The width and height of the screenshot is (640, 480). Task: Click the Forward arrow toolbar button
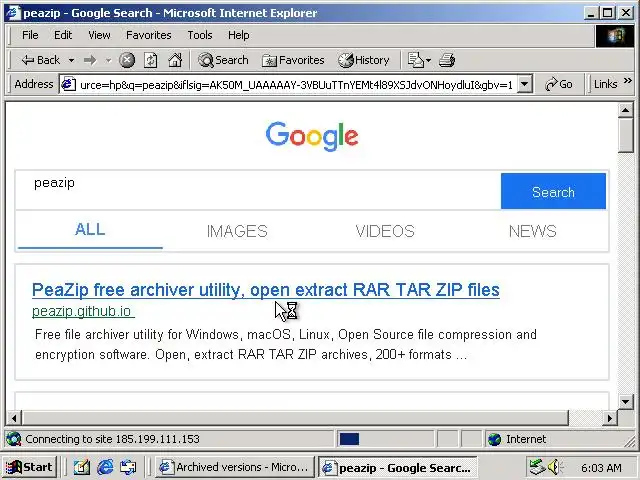(x=90, y=60)
